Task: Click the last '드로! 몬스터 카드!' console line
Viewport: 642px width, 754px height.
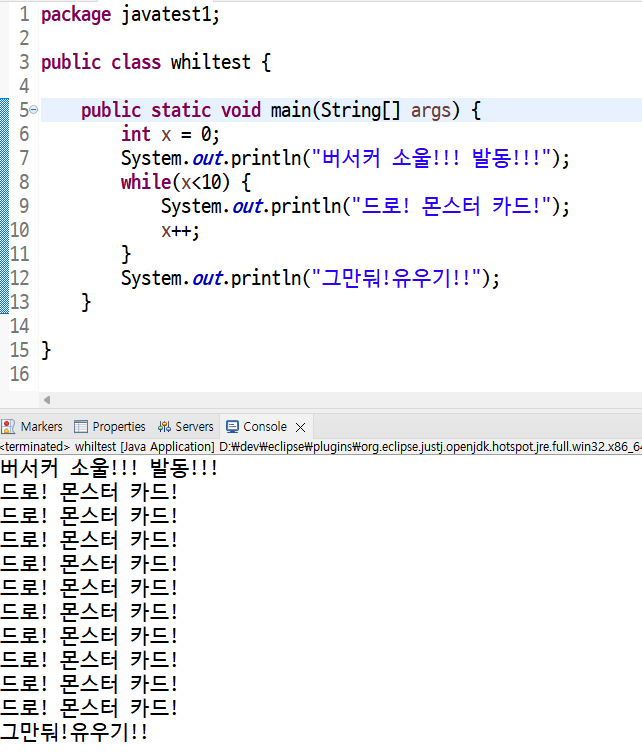Action: click(x=89, y=708)
